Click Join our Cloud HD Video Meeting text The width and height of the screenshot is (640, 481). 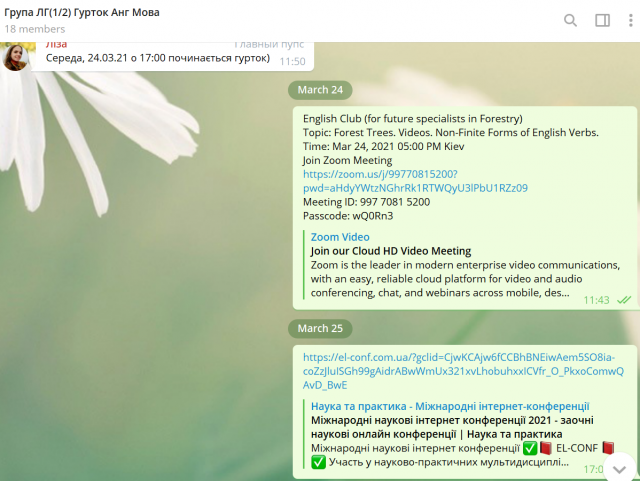(391, 251)
